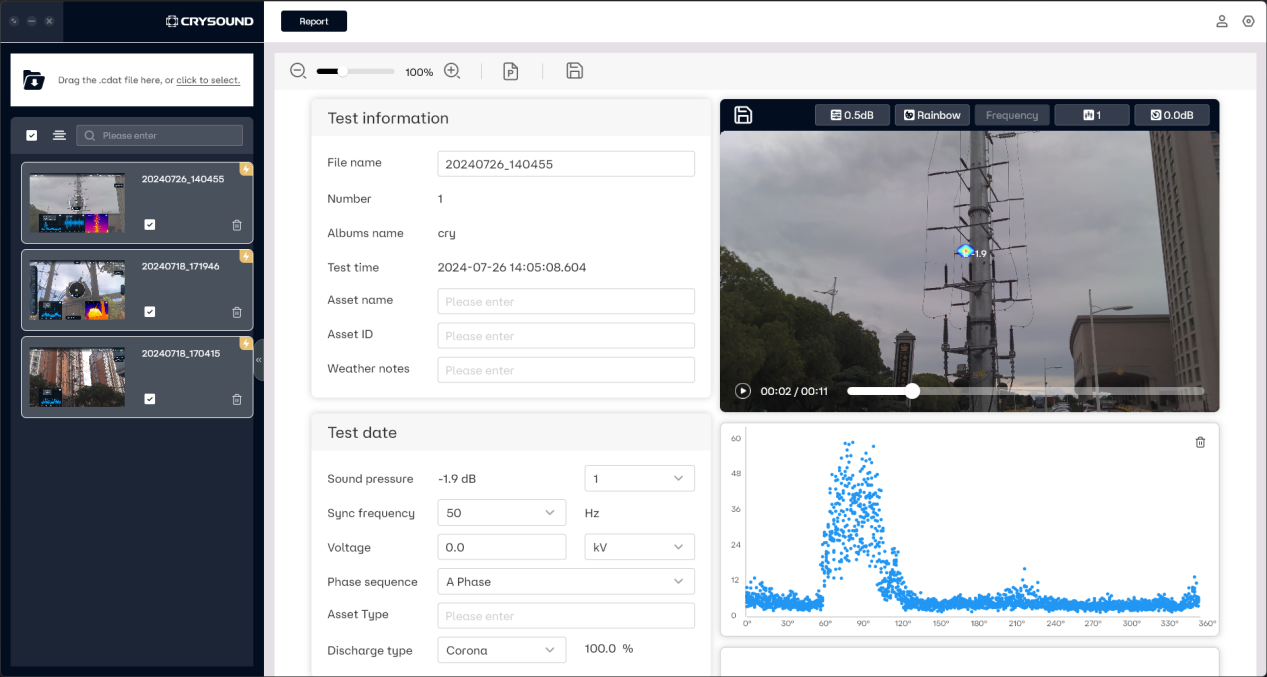Open the Phase sequence dropdown
The width and height of the screenshot is (1267, 677).
coord(565,581)
